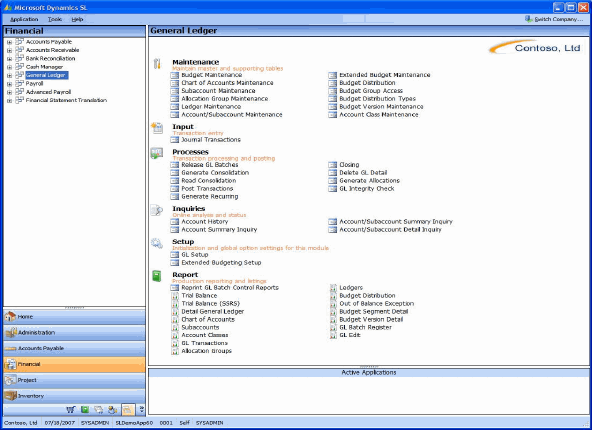Viewport: 592px width, 430px height.
Task: Click the icon beside Budget Maintenance
Action: [174, 75]
